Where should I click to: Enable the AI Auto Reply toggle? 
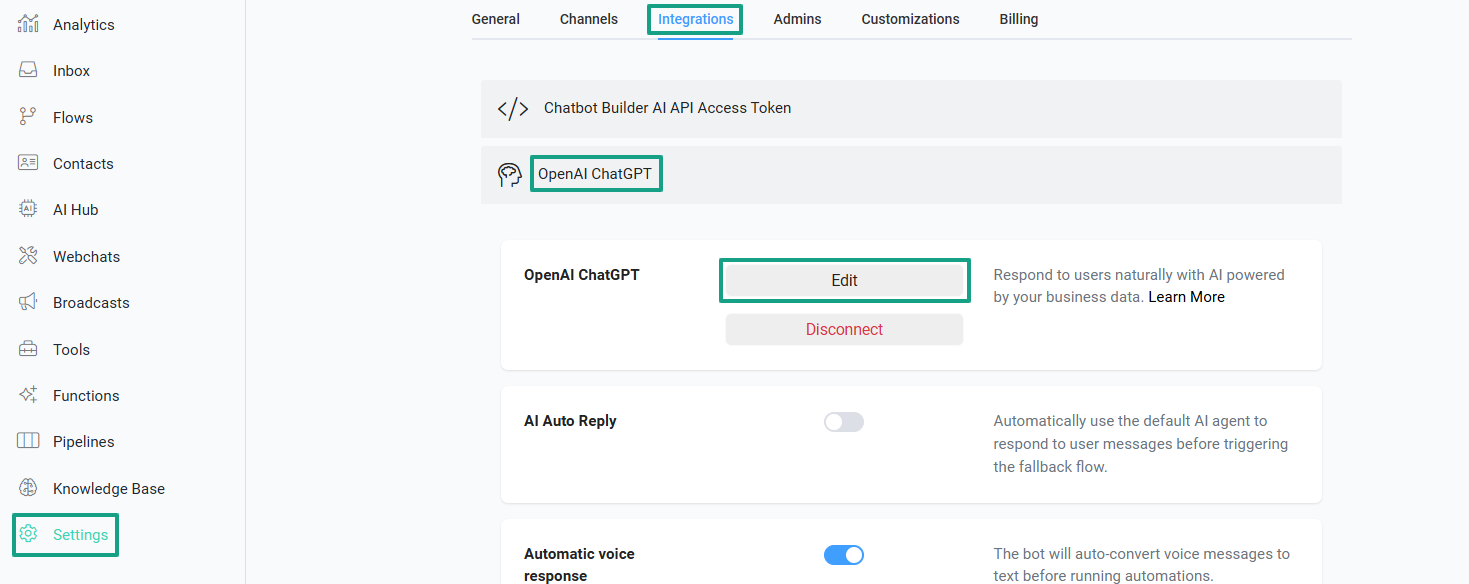coord(844,422)
